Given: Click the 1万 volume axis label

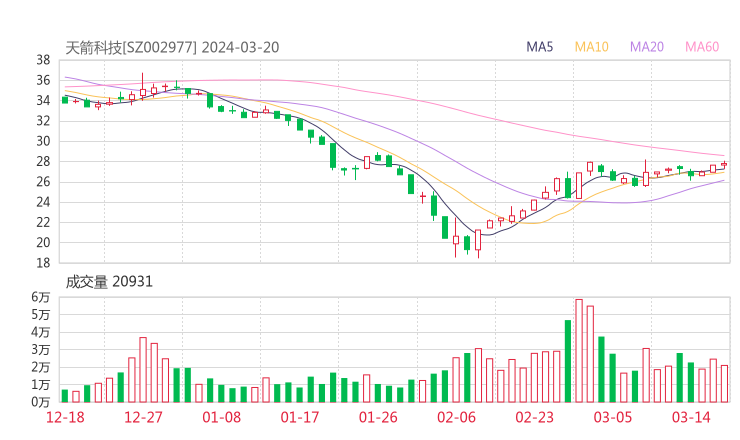Looking at the screenshot, I should (41, 385).
